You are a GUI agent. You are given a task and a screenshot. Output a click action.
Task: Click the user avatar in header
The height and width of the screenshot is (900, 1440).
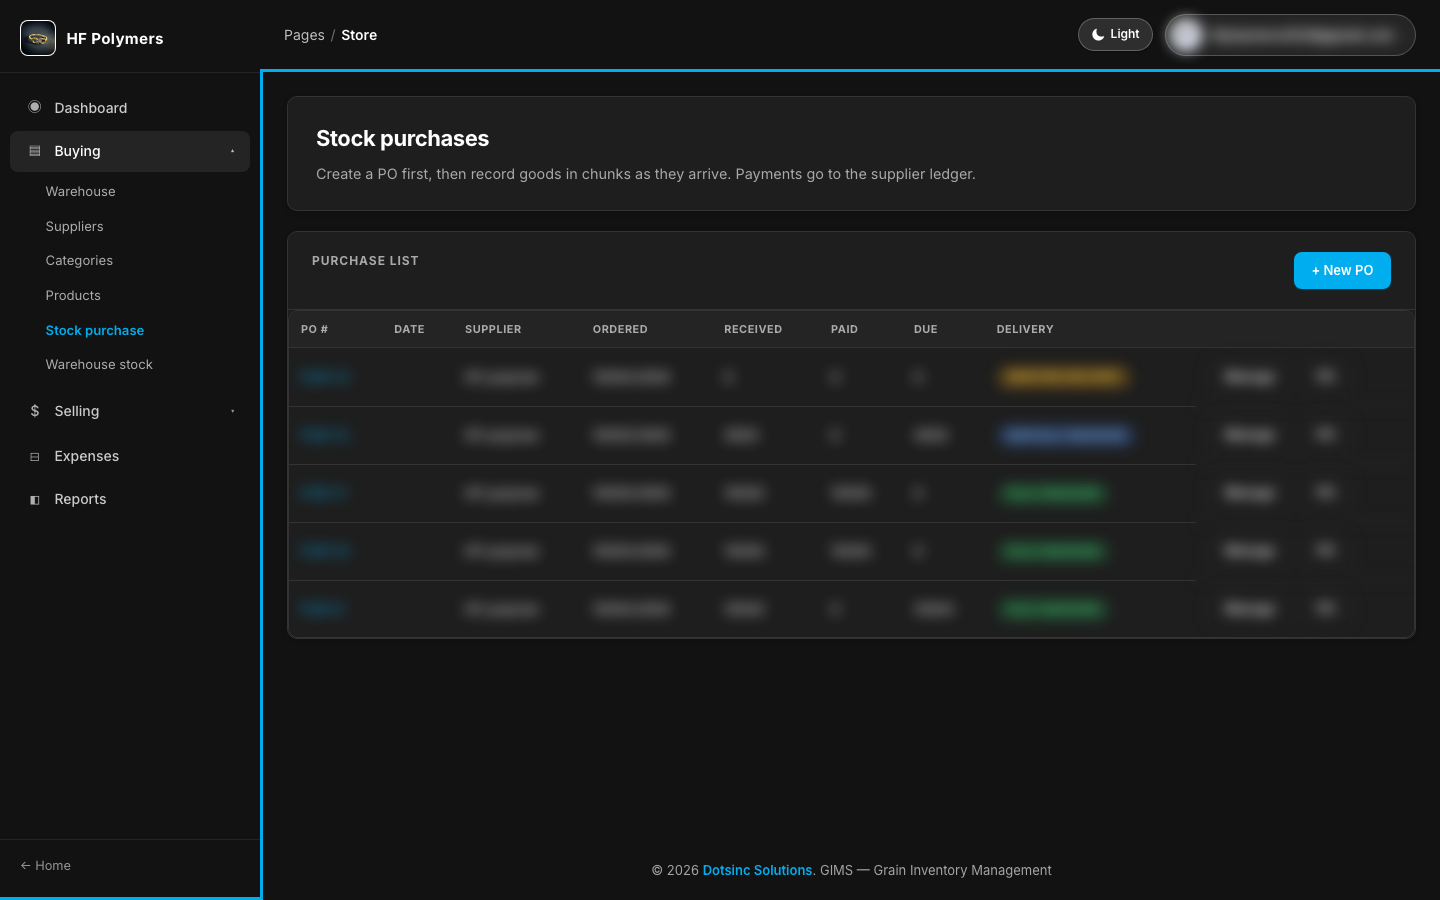coord(1187,35)
